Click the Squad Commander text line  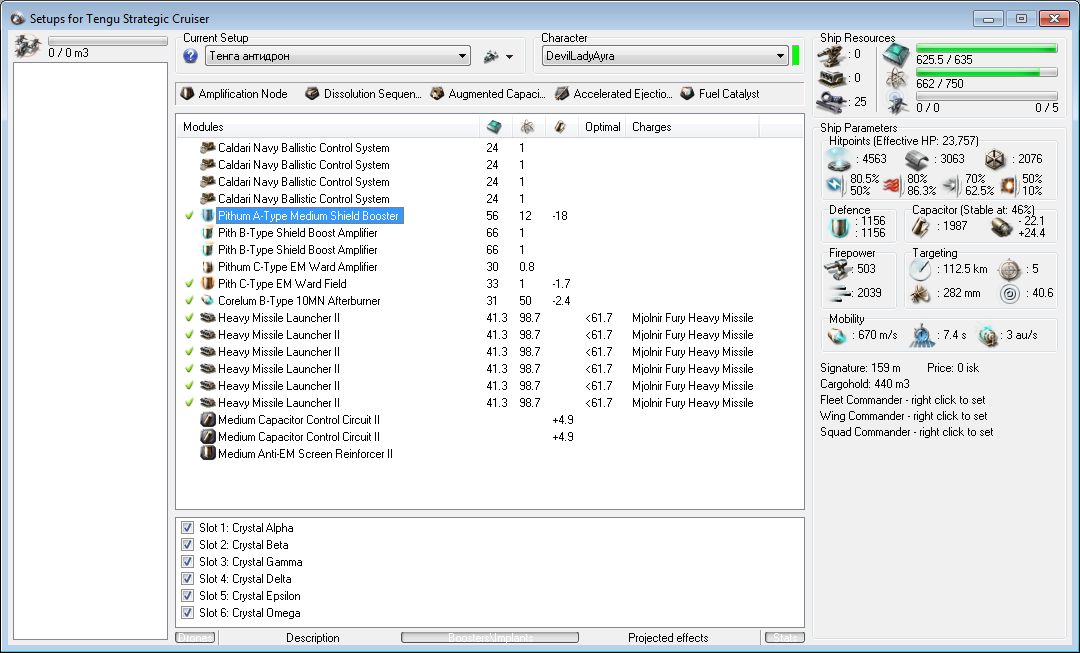[906, 433]
